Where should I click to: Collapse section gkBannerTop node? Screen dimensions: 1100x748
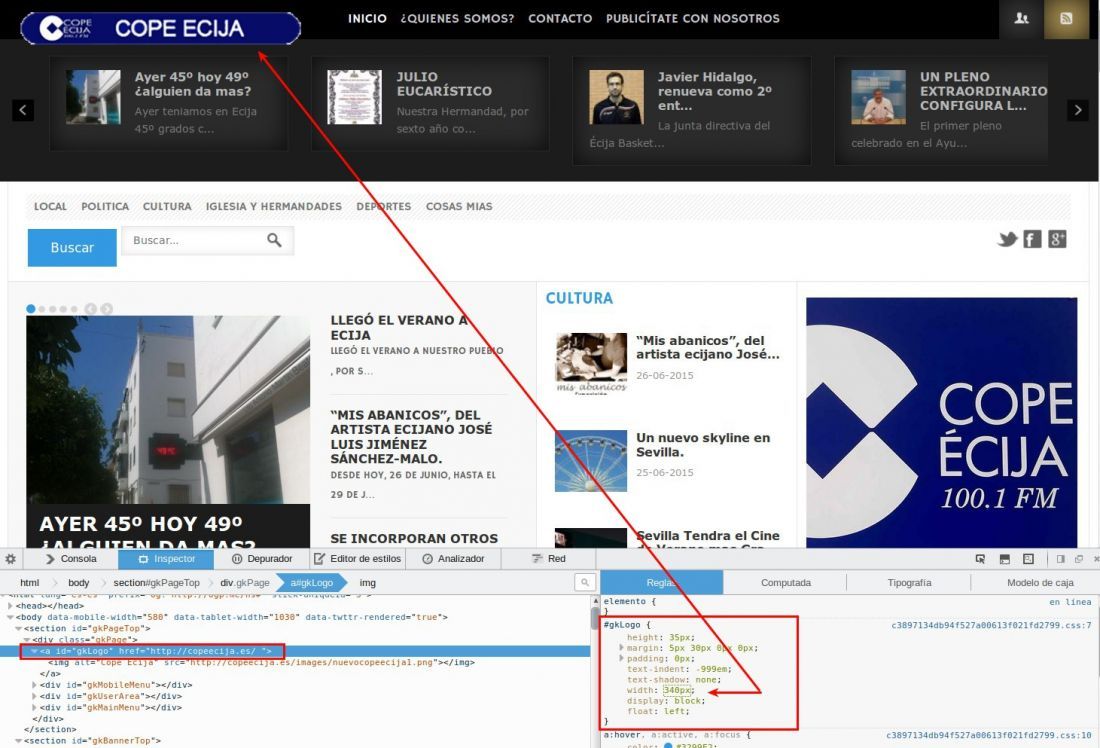[19, 741]
